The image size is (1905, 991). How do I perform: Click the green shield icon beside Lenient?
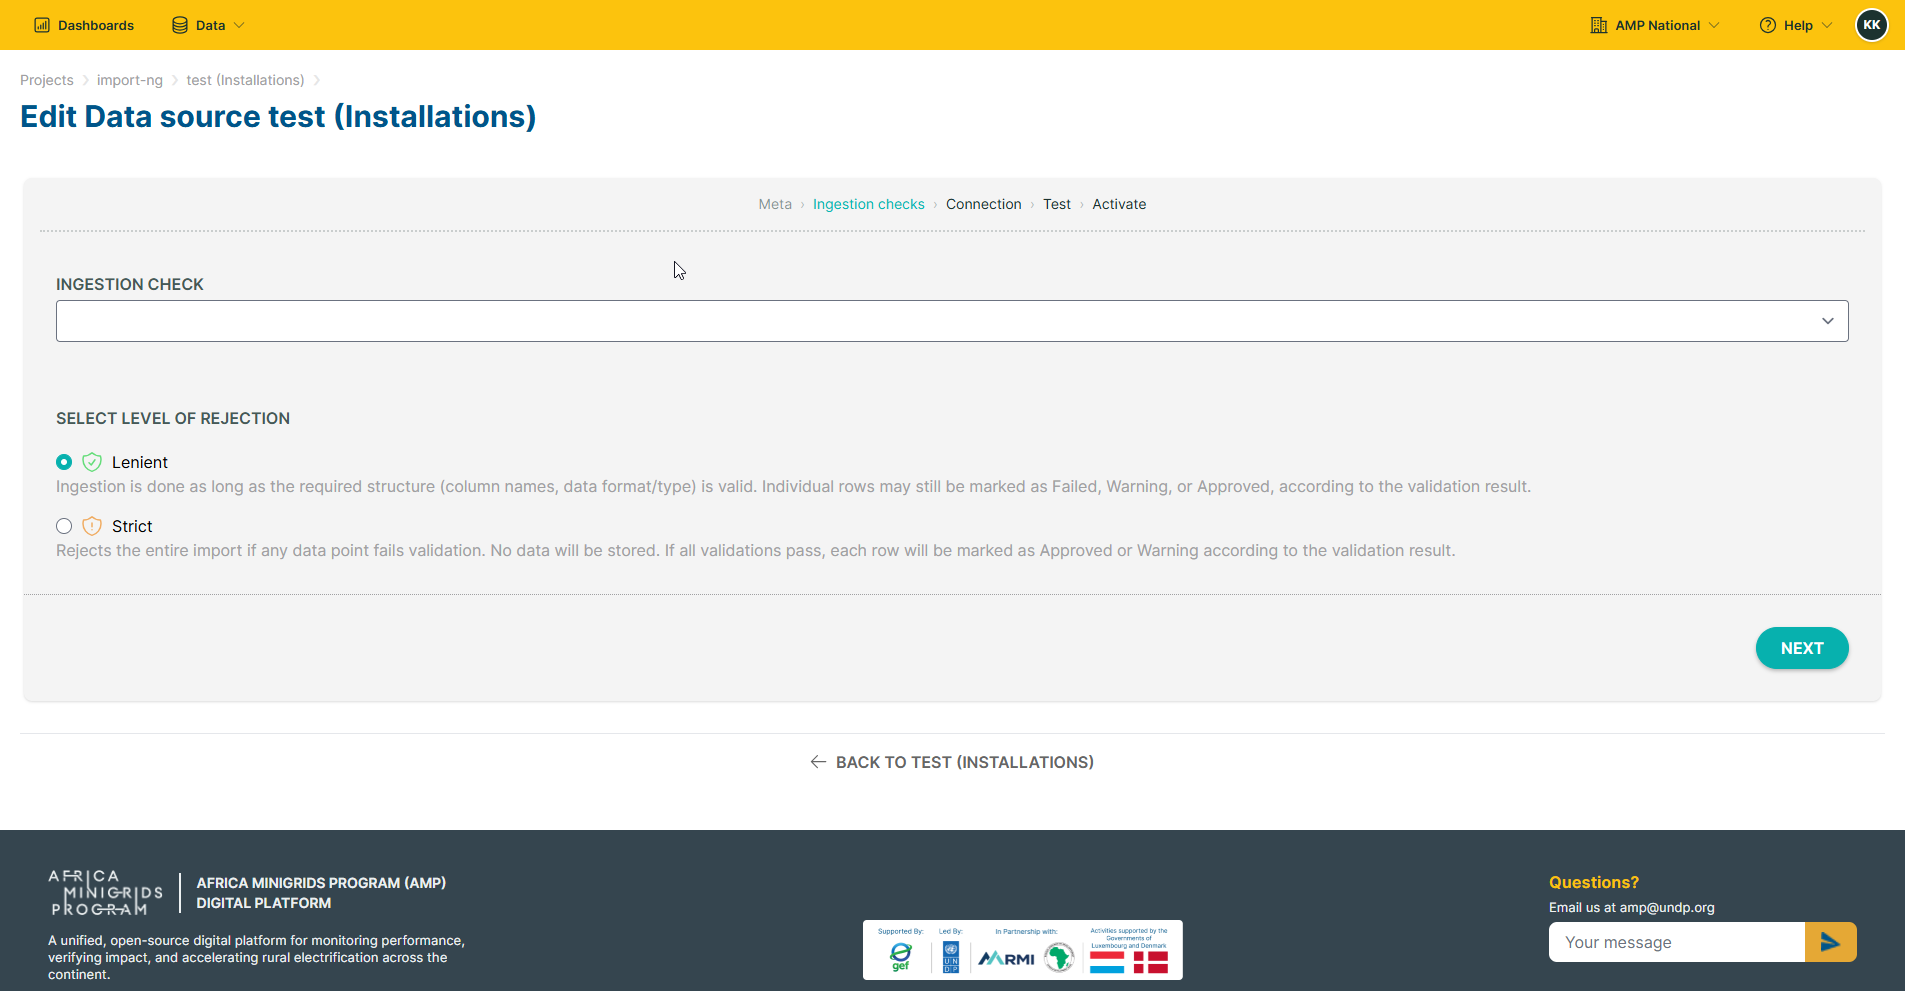click(92, 462)
